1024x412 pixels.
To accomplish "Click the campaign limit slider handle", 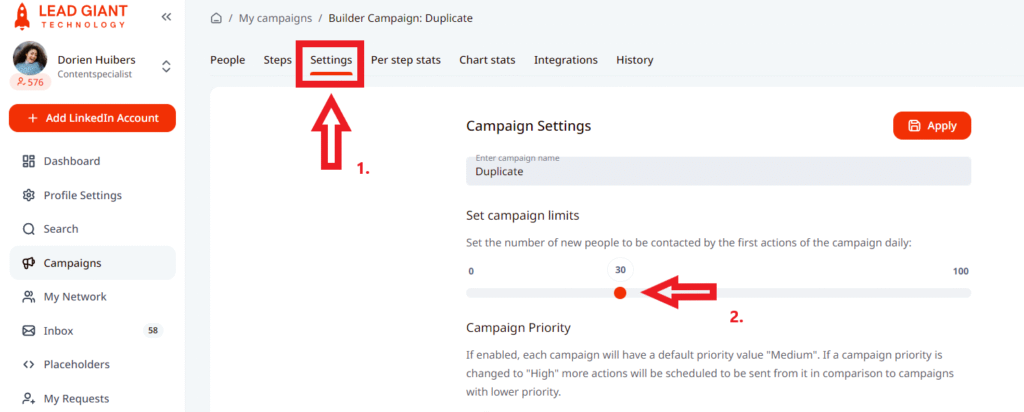I will 620,292.
